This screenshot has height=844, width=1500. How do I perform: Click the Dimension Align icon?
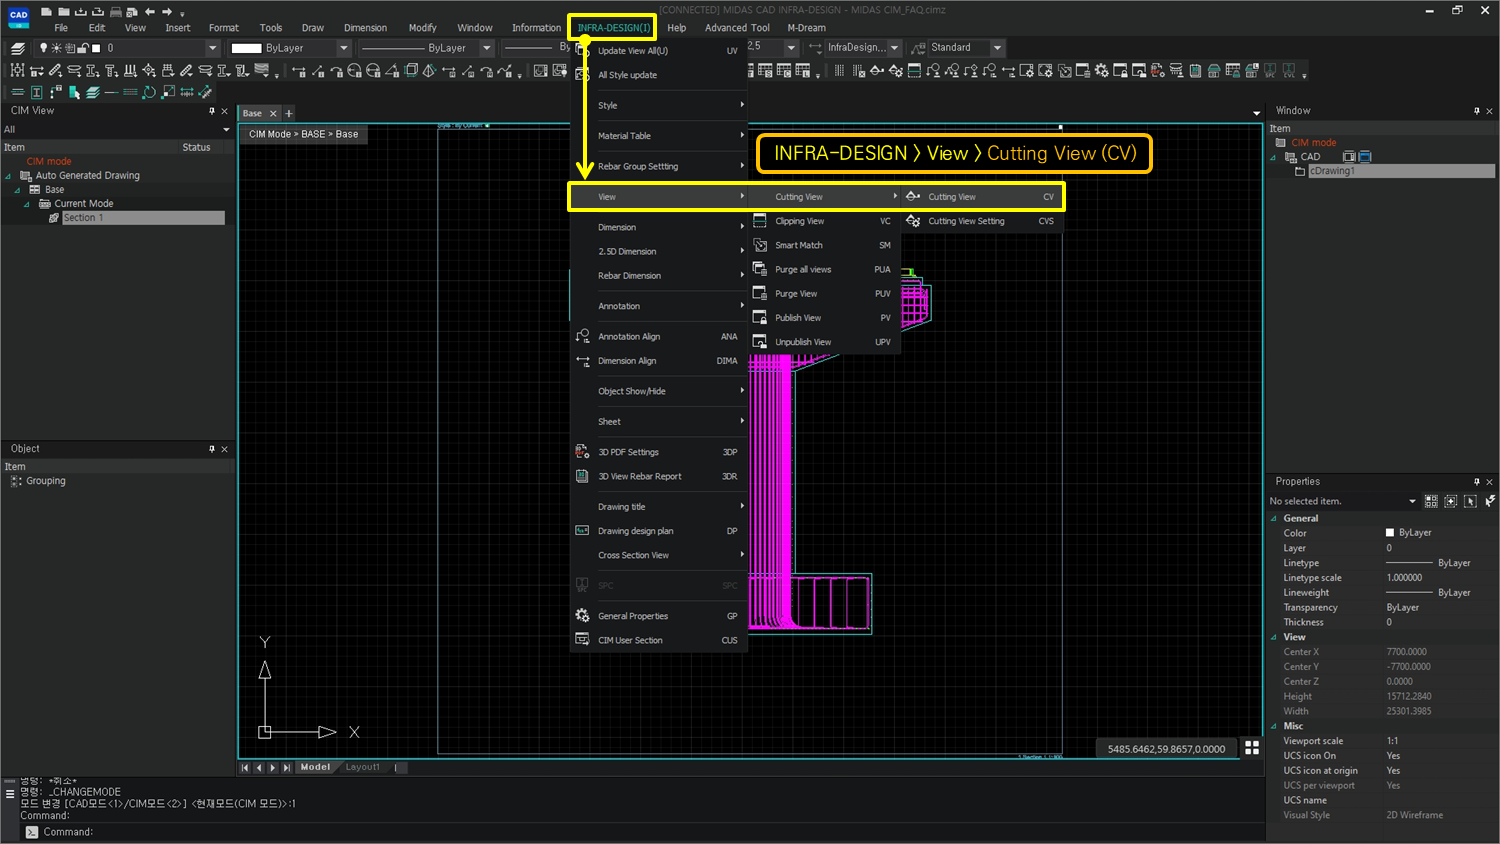click(x=582, y=361)
